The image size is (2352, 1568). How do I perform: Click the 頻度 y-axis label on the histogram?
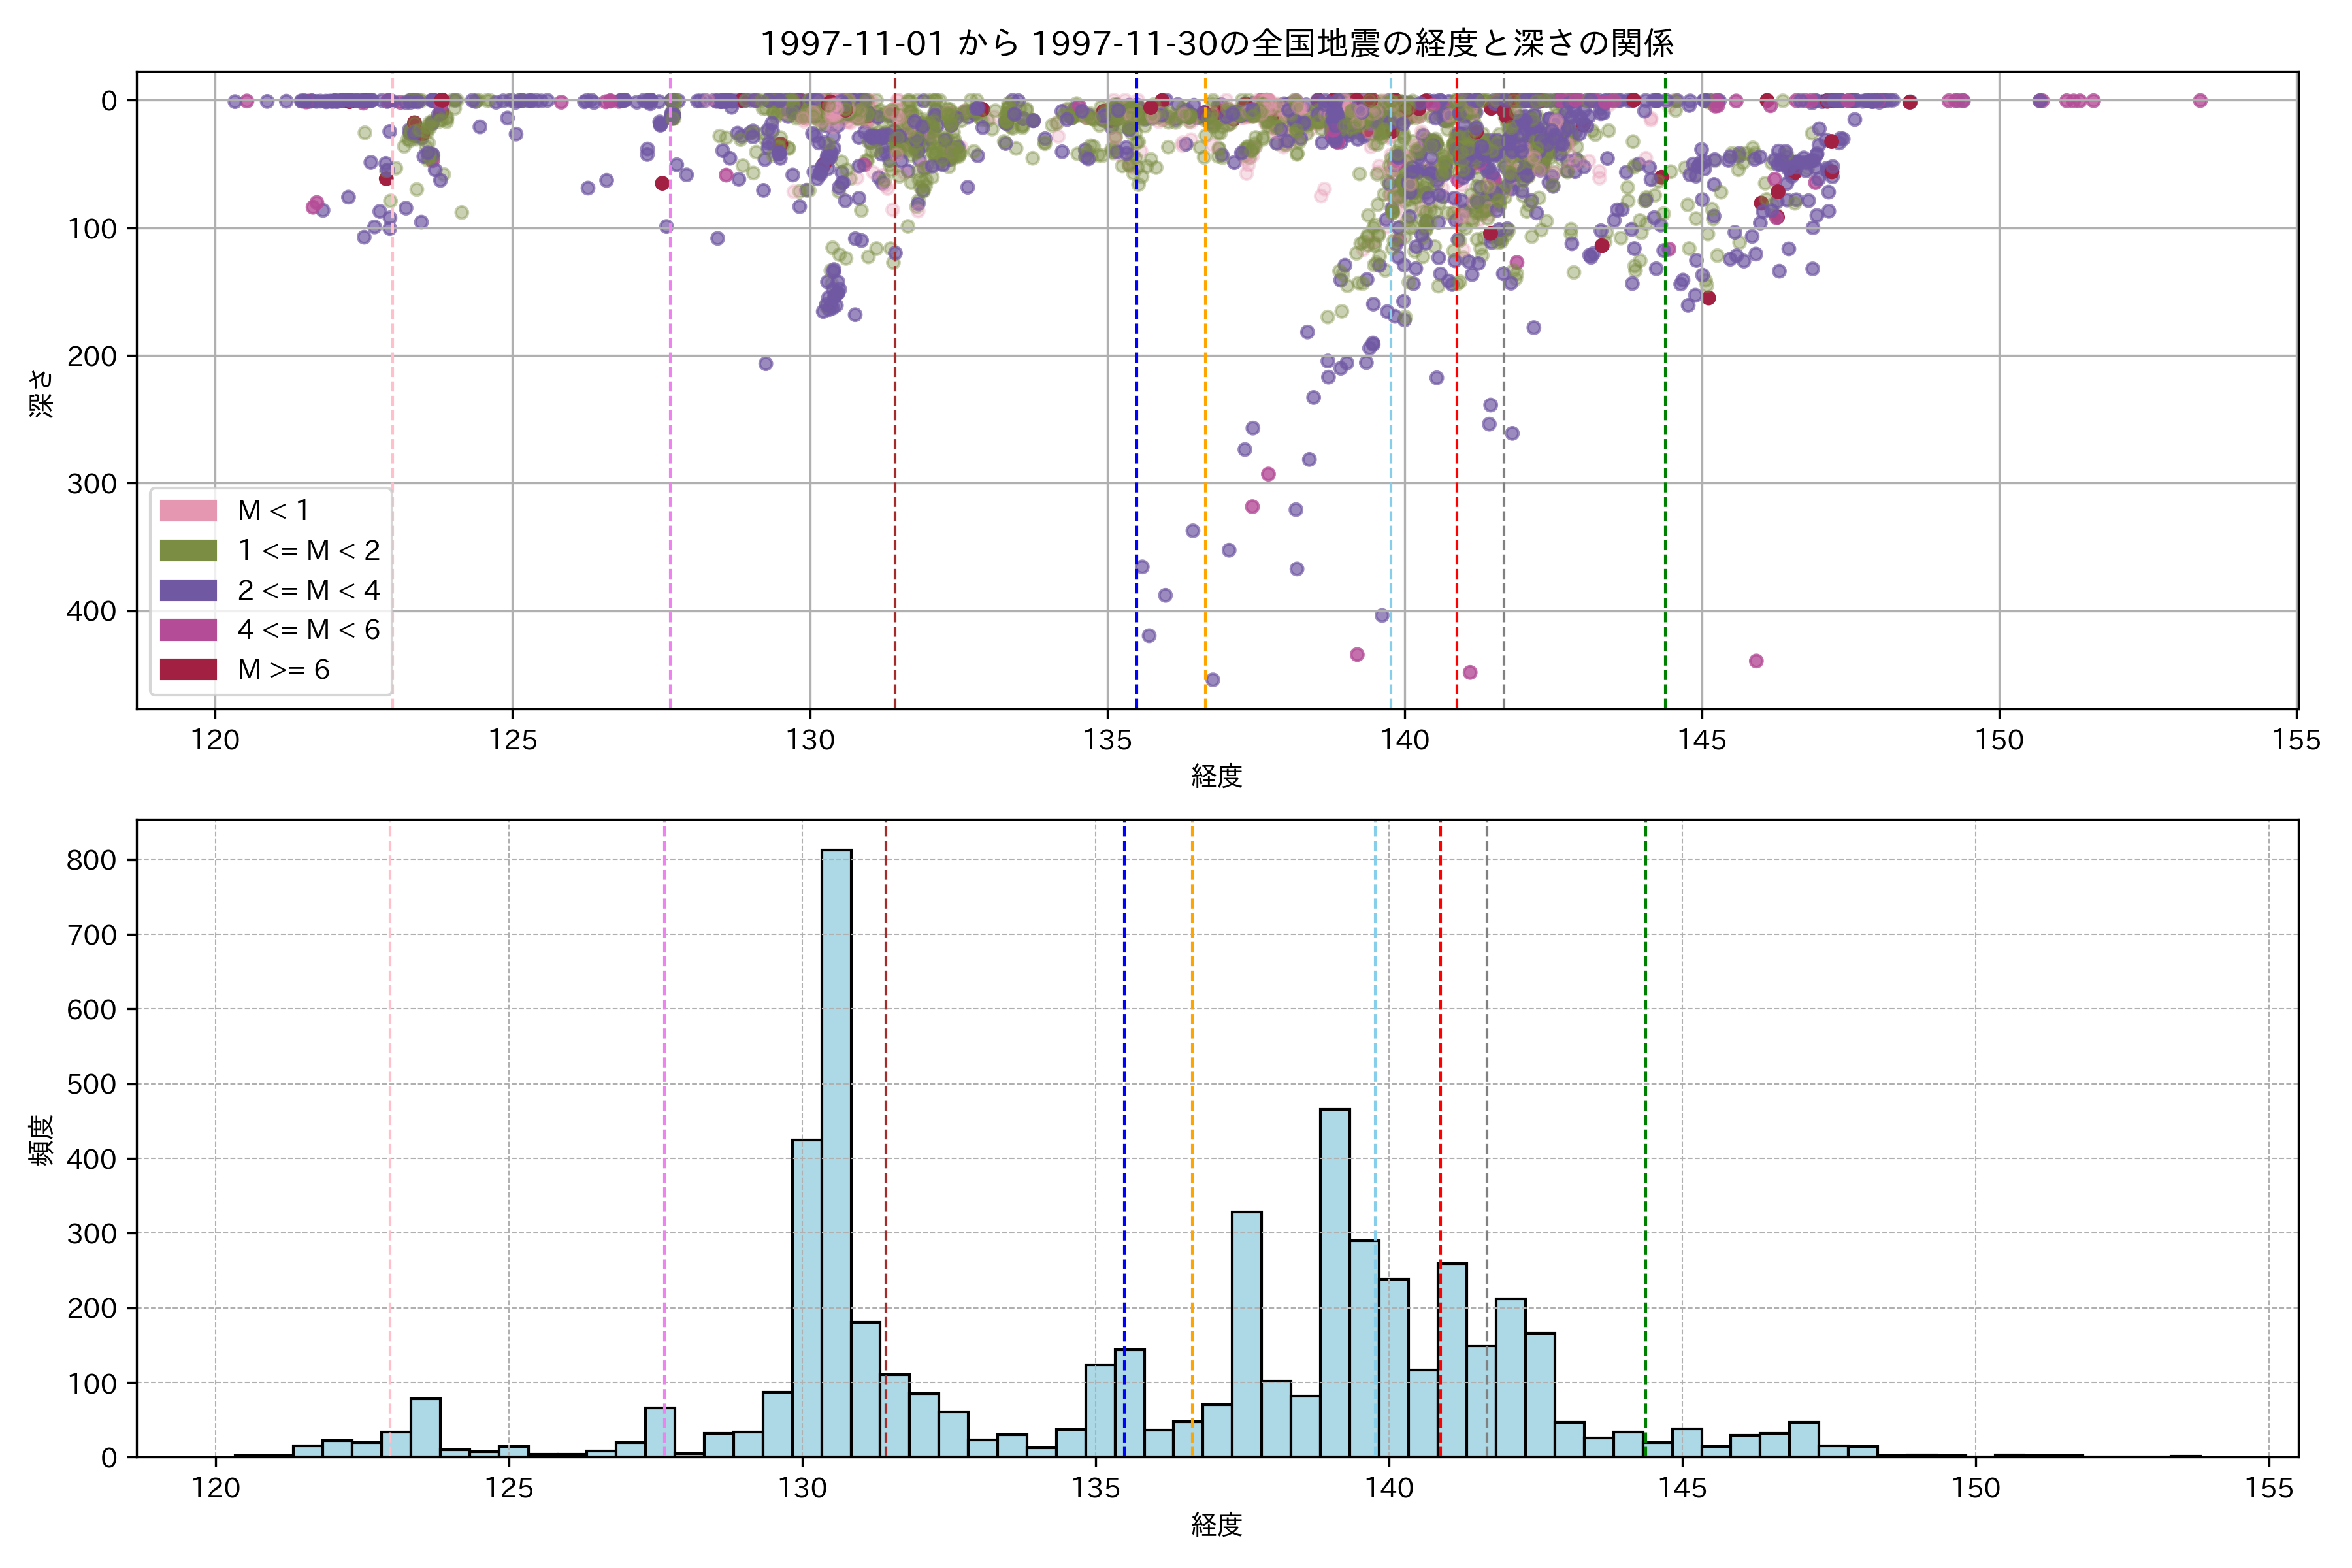pos(41,1140)
